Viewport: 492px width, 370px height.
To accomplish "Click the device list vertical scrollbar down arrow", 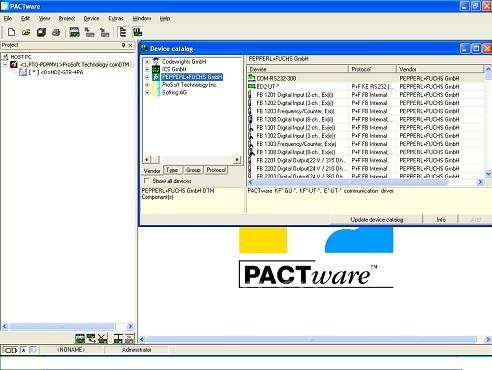I will pos(488,173).
